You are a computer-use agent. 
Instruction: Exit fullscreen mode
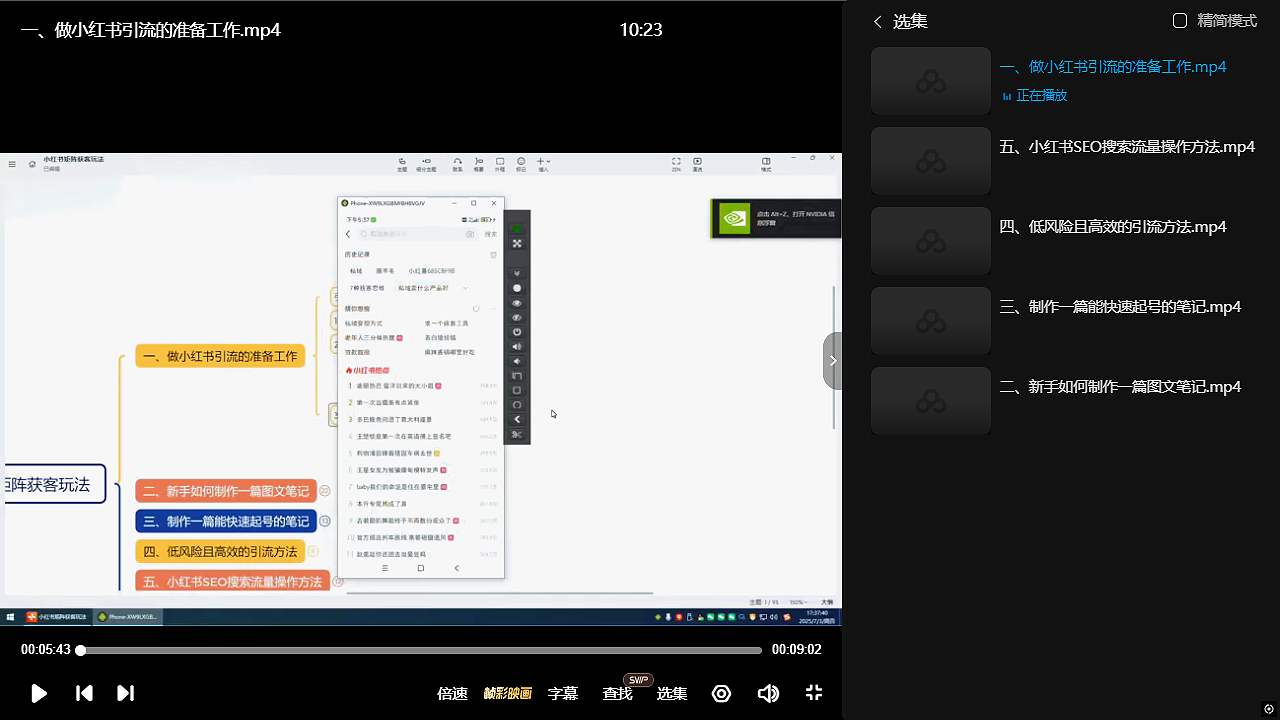[814, 693]
